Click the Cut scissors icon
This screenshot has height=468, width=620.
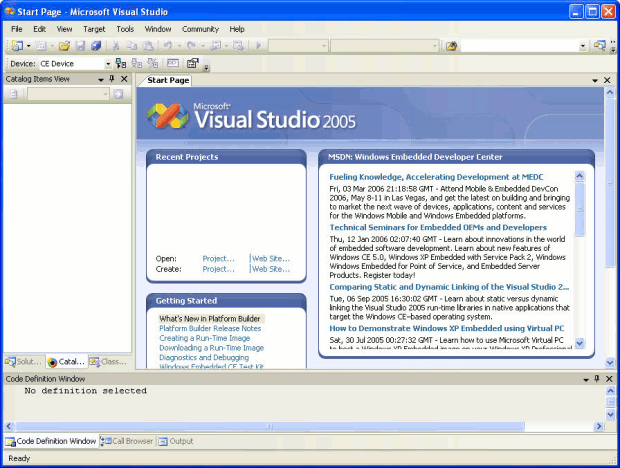tap(116, 46)
